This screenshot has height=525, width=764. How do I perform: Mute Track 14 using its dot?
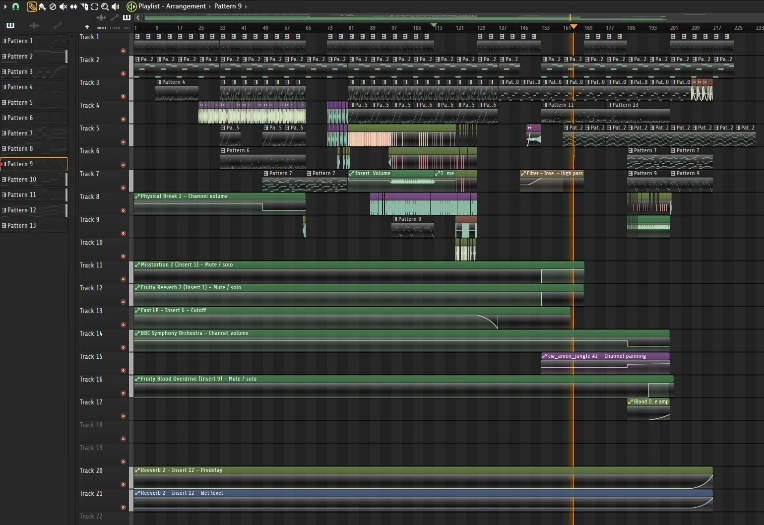pos(123,348)
